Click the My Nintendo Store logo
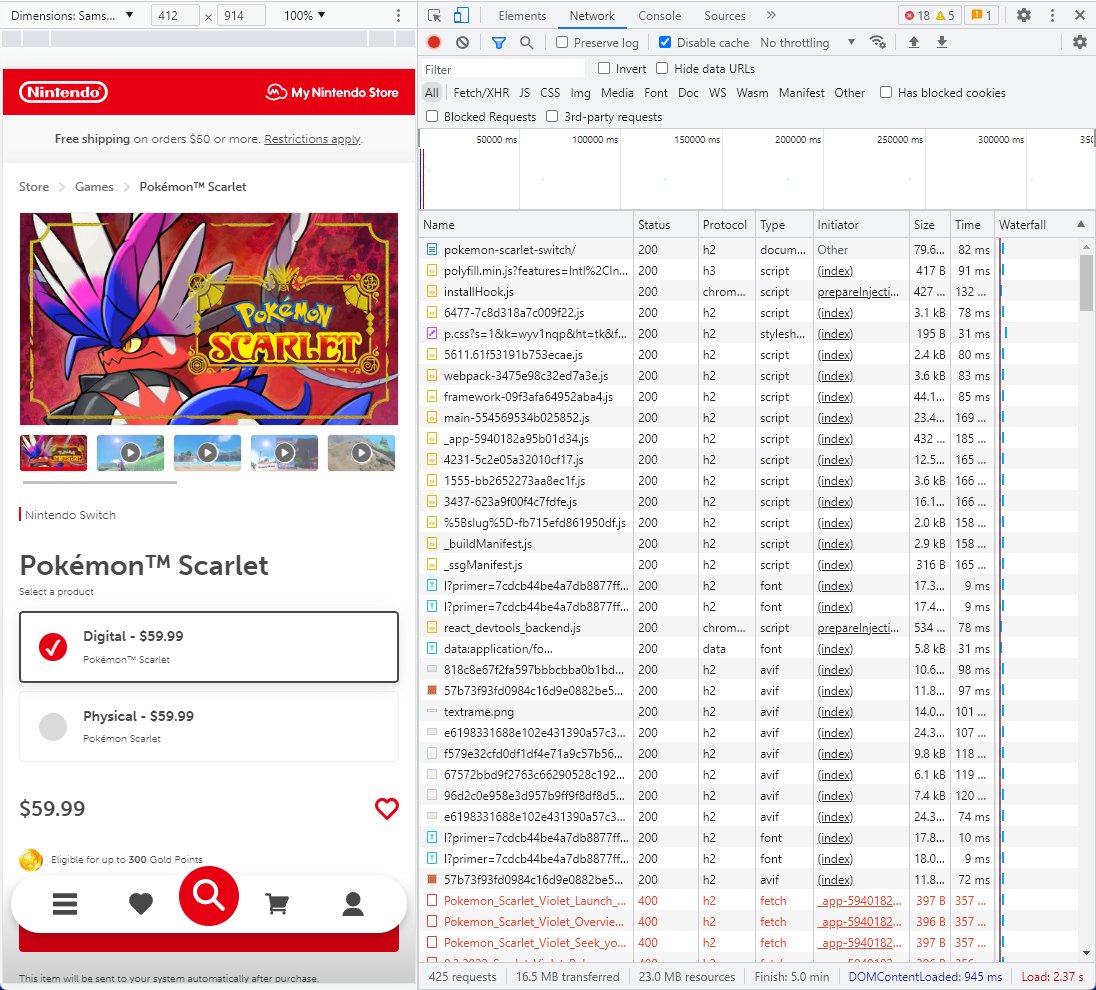1096x990 pixels. pyautogui.click(x=332, y=92)
